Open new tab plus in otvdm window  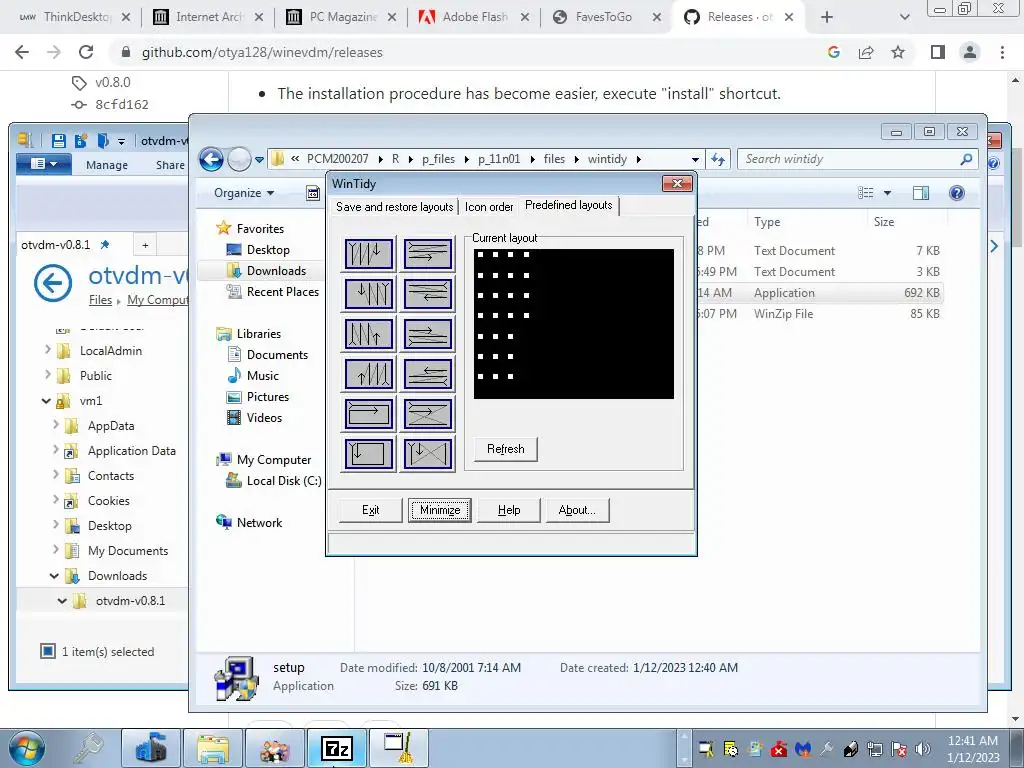pos(145,245)
